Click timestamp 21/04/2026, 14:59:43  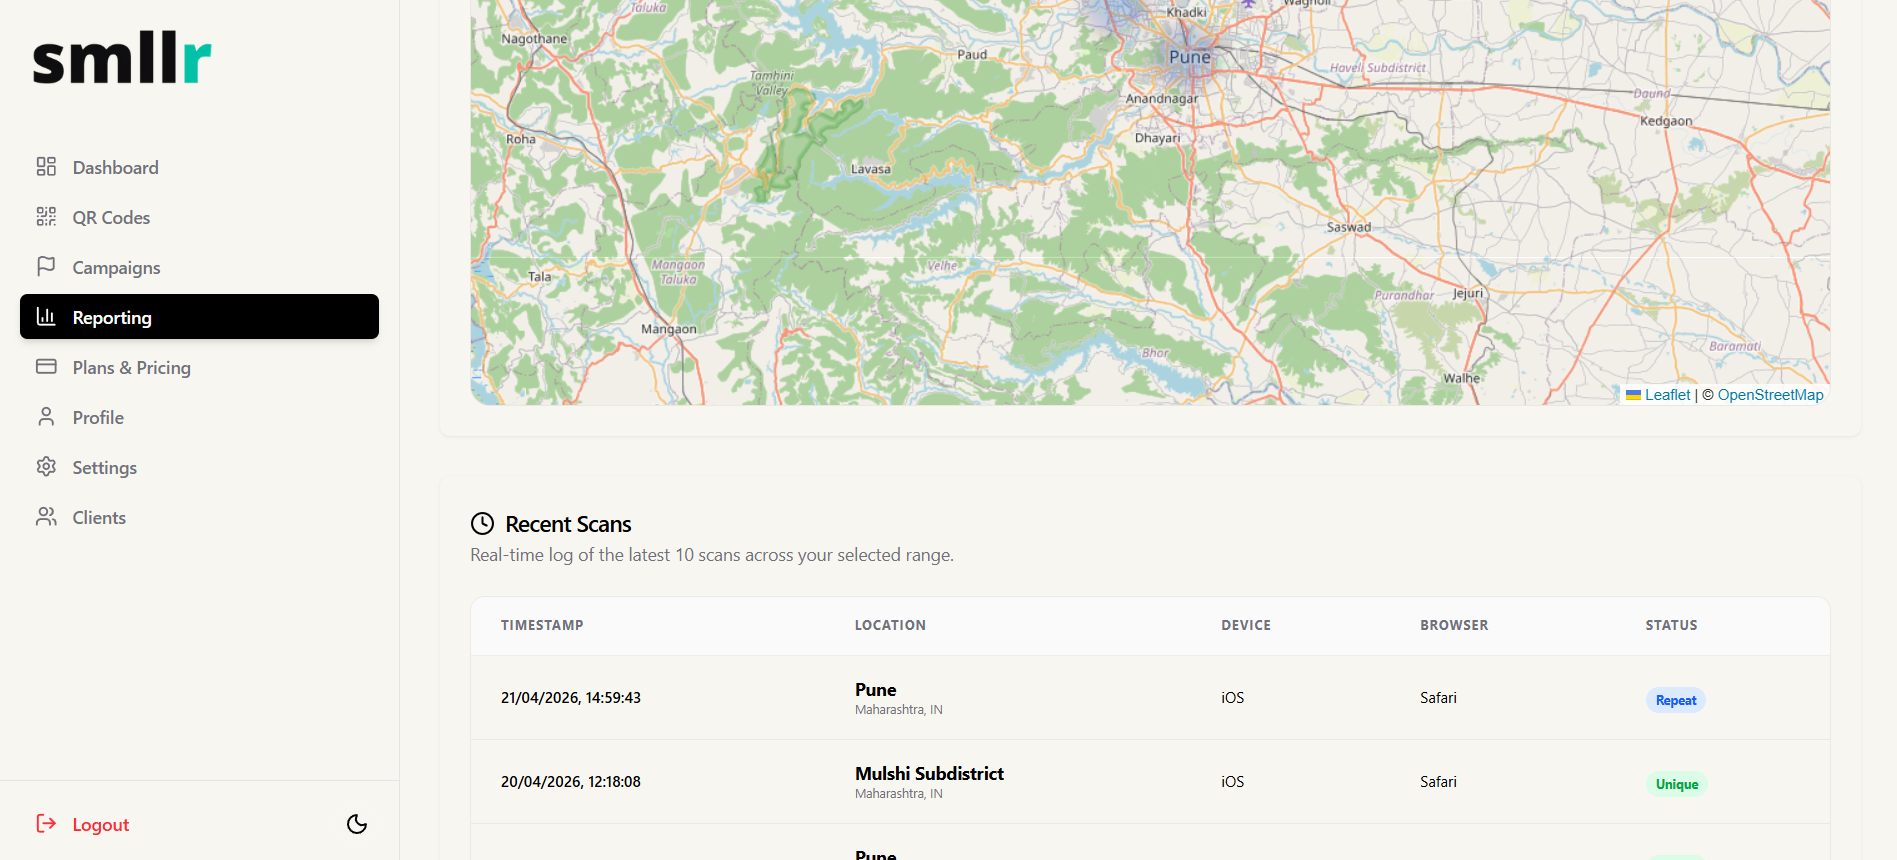pyautogui.click(x=571, y=698)
